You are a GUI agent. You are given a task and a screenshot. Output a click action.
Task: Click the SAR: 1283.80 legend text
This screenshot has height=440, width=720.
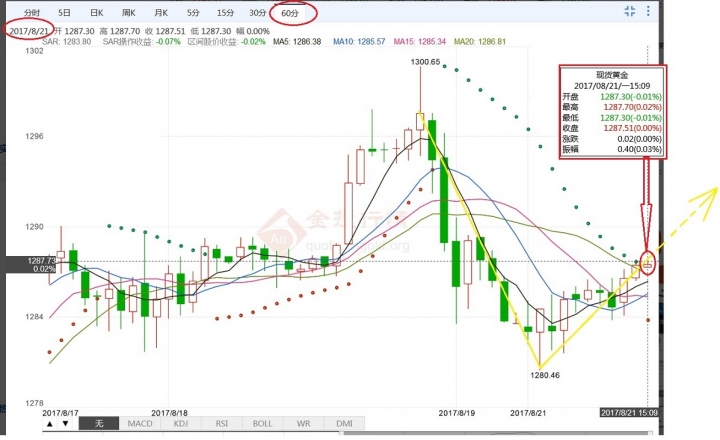pos(67,42)
